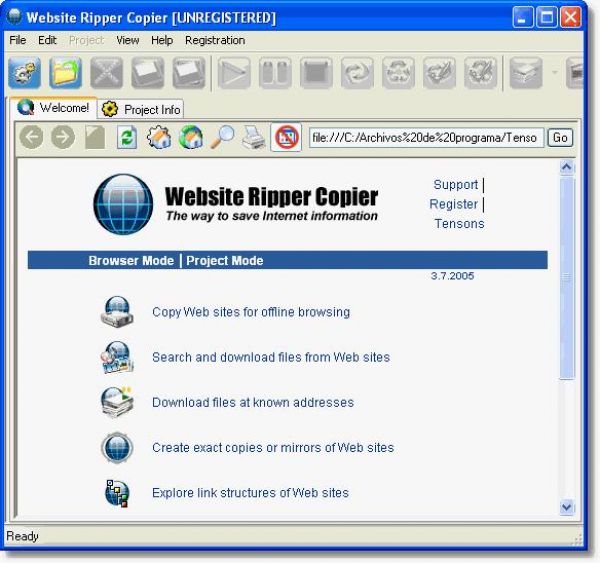Select Browser Mode in the blue bar

pyautogui.click(x=131, y=261)
